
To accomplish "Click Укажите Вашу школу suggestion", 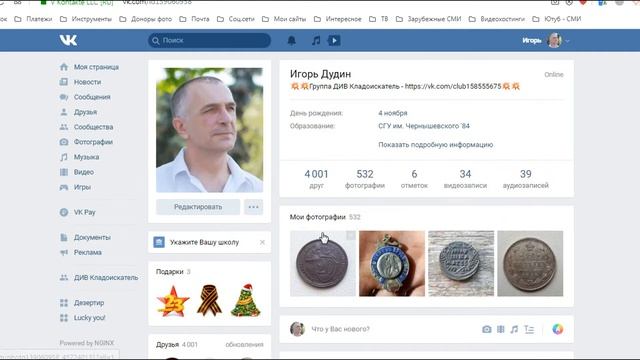I will [x=204, y=242].
